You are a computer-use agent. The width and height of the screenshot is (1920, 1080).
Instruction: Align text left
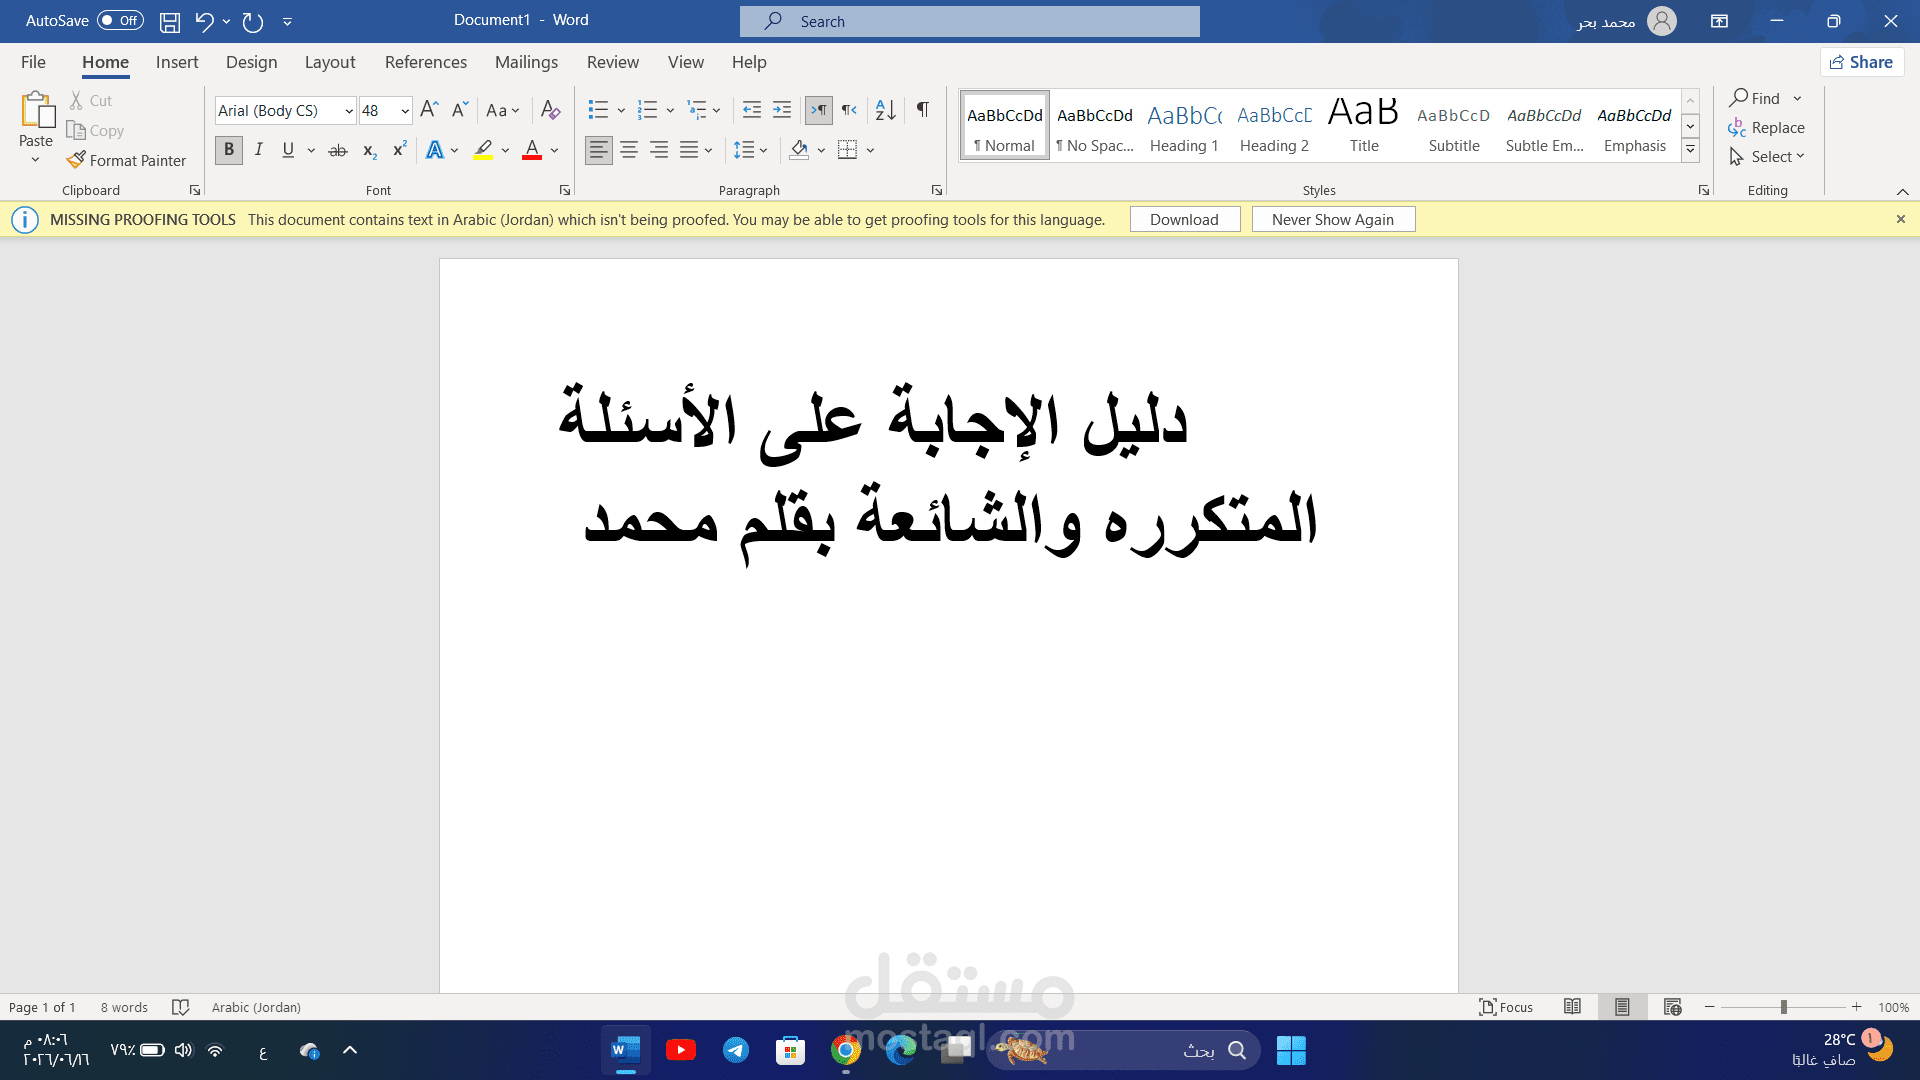(598, 150)
